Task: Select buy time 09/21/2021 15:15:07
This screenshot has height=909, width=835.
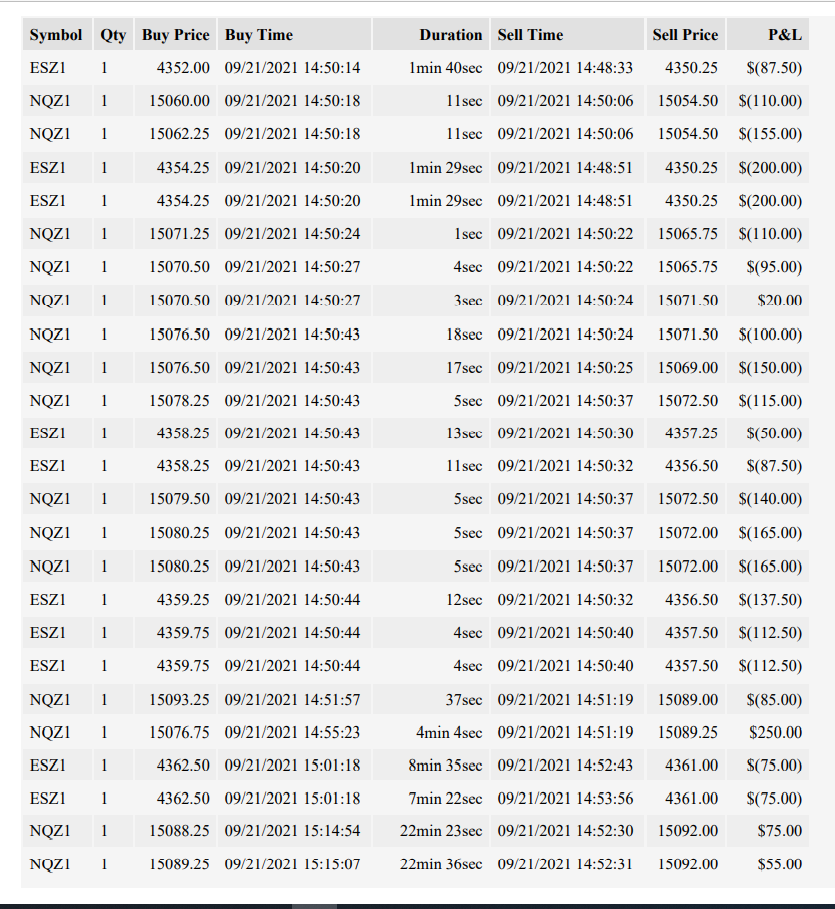Action: pyautogui.click(x=295, y=864)
